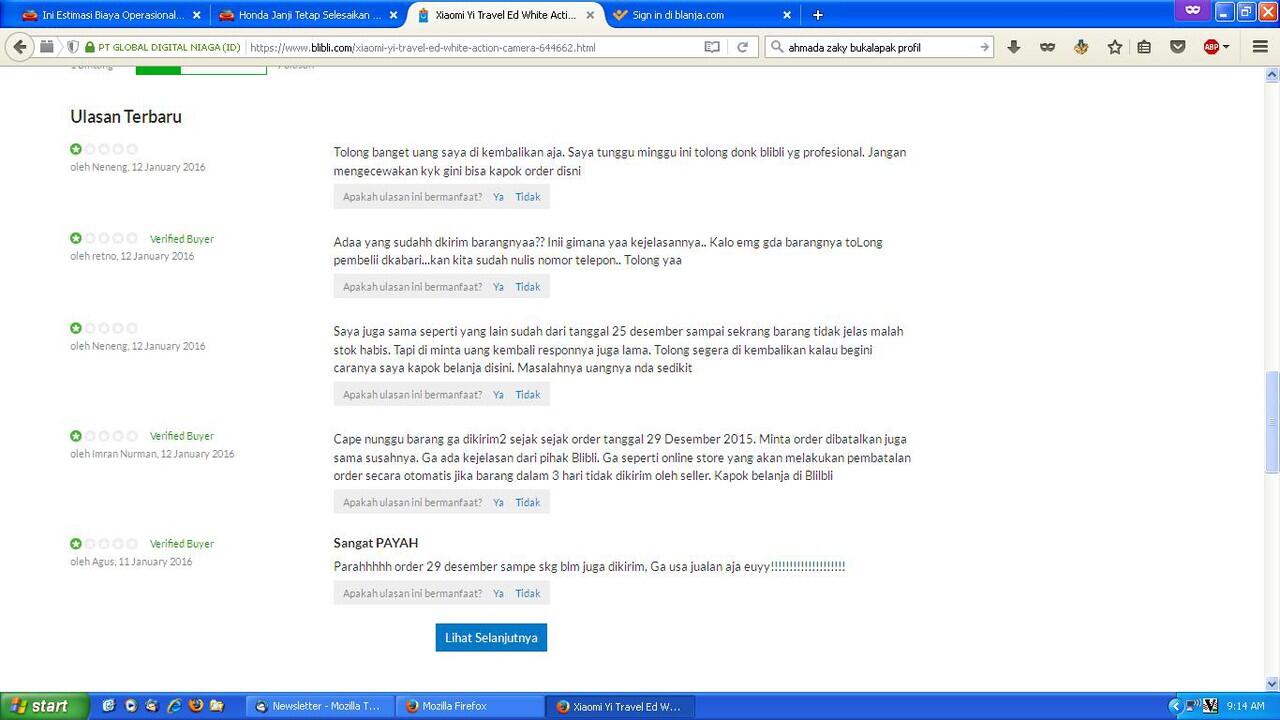Click the private mask toolbar icon
The image size is (1280, 720).
point(1047,47)
